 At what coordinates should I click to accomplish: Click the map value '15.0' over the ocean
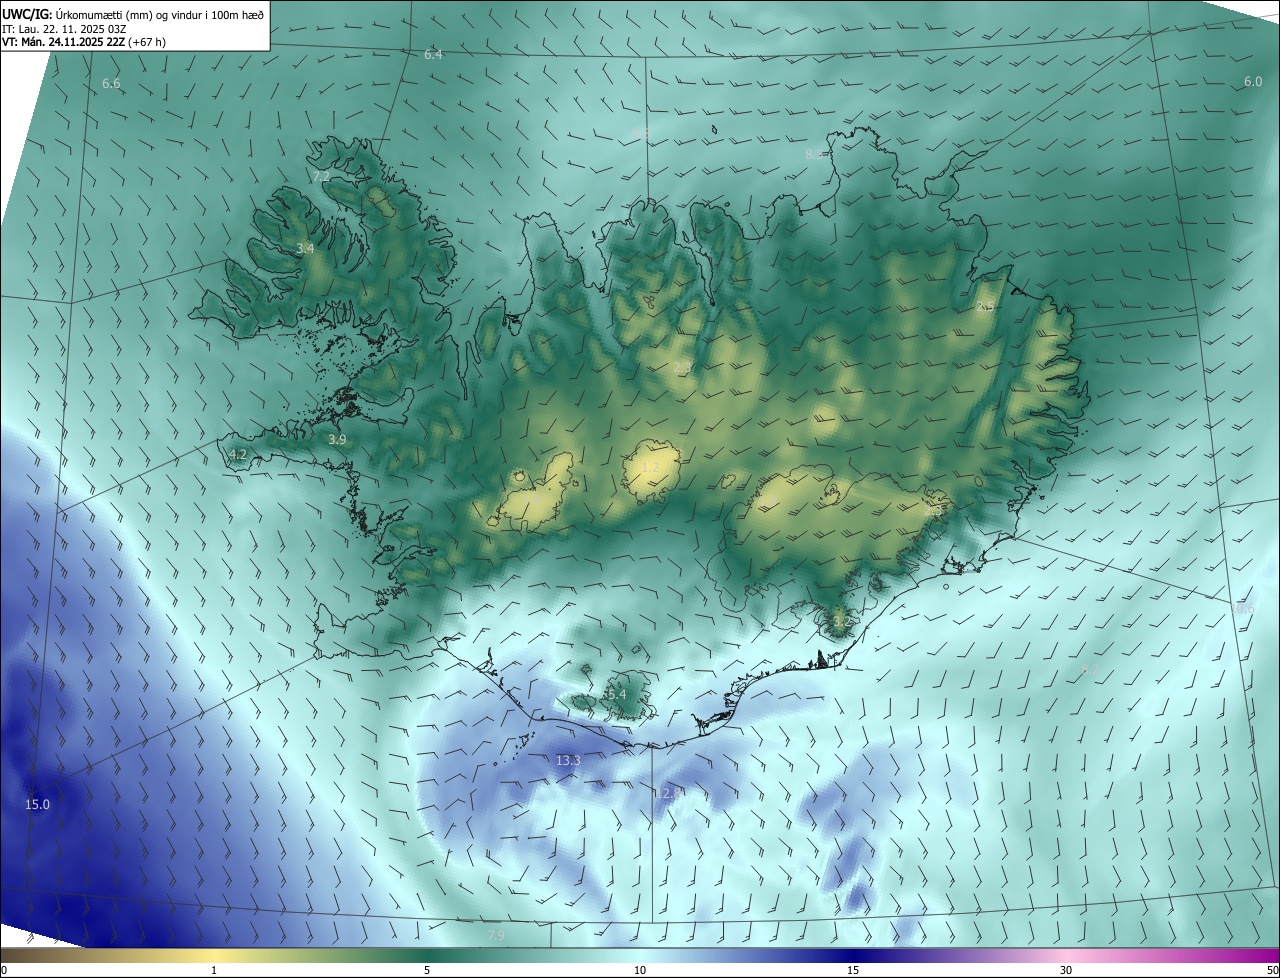(x=37, y=804)
